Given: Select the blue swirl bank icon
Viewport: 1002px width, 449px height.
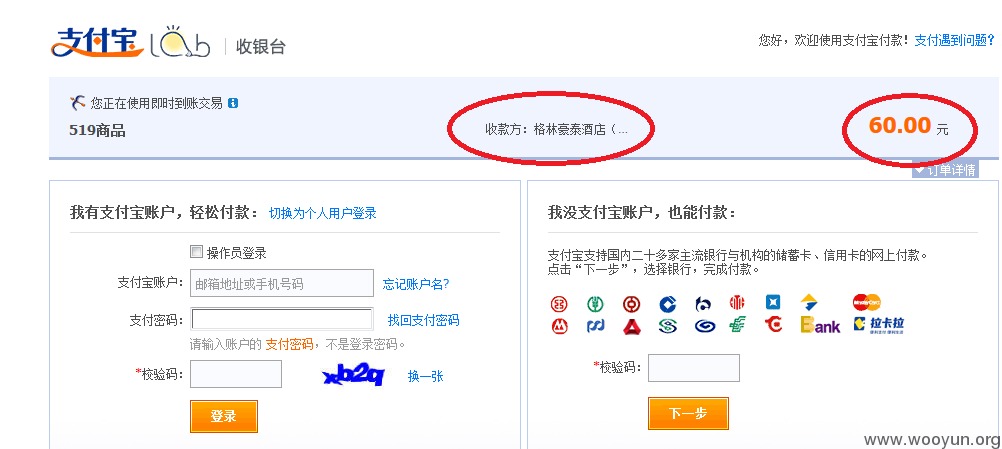Looking at the screenshot, I should (705, 326).
